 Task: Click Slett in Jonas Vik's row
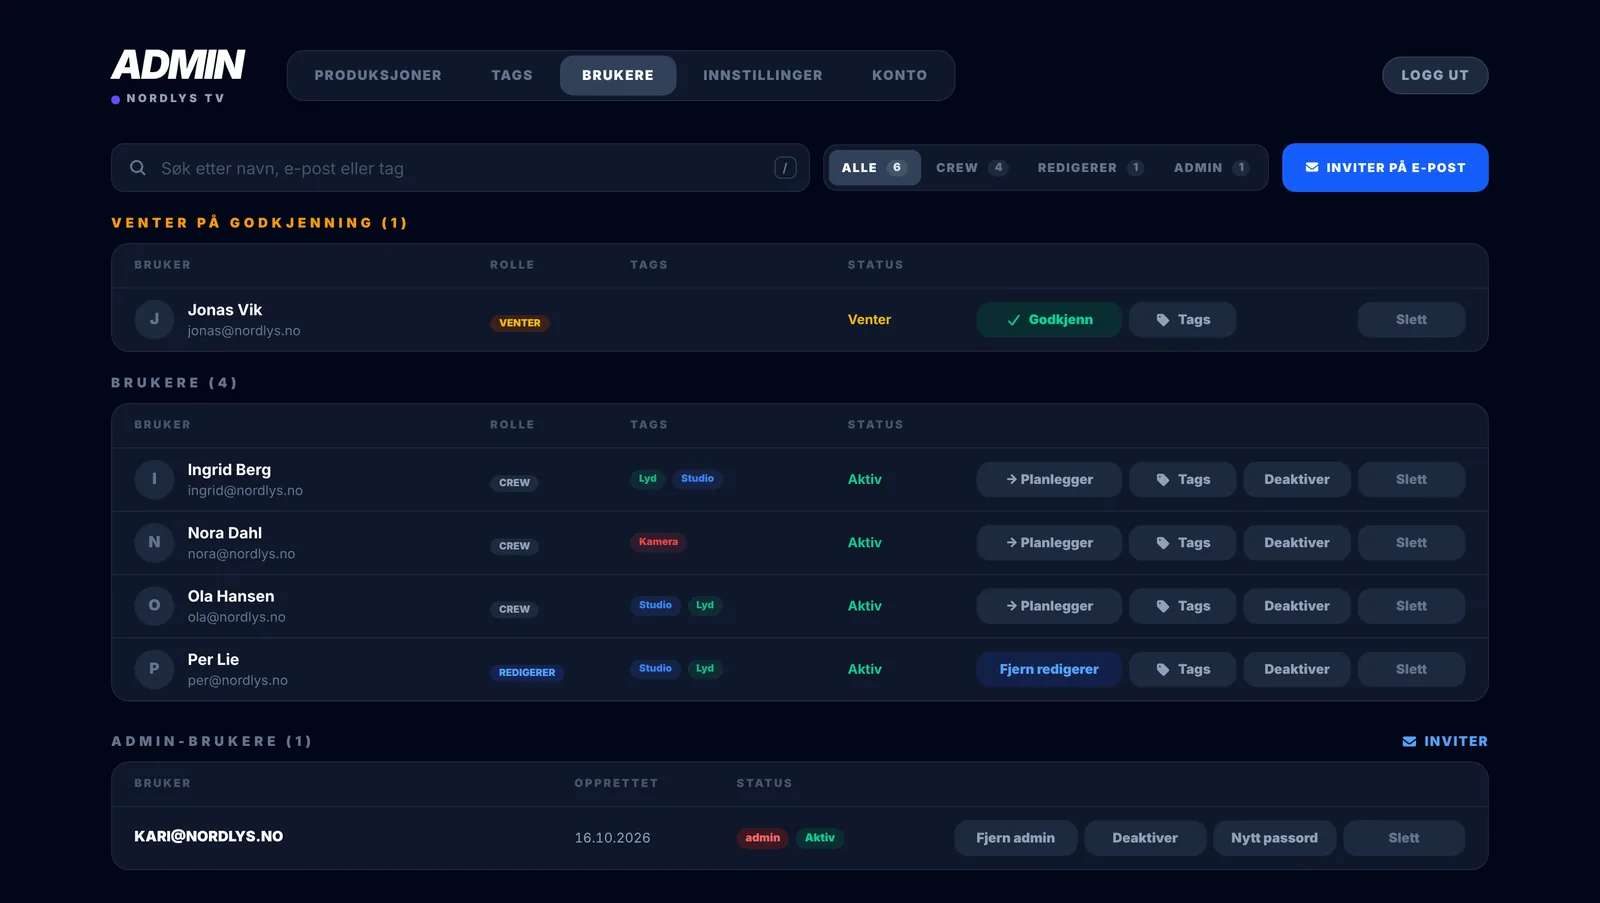[x=1411, y=319]
